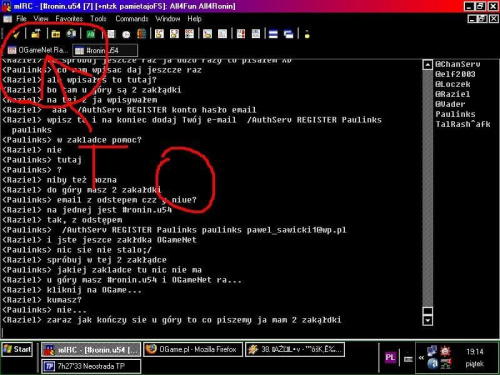500x375 pixels.
Task: Click the 'tak, z odstępem' chat line
Action: click(x=62, y=220)
